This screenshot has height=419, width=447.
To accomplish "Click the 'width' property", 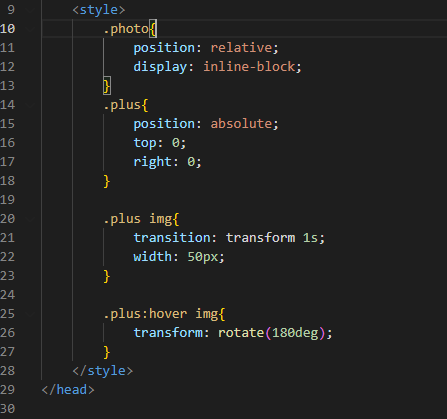I will (153, 257).
